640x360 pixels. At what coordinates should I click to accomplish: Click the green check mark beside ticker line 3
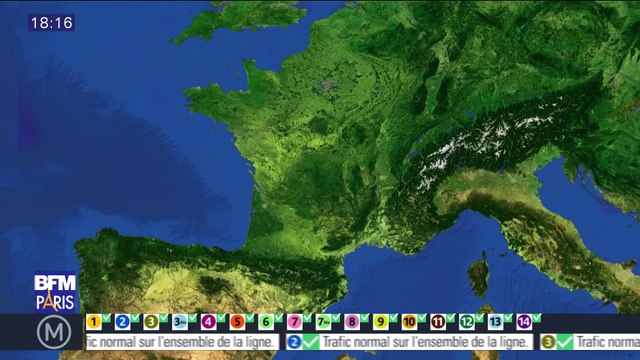click(x=565, y=342)
